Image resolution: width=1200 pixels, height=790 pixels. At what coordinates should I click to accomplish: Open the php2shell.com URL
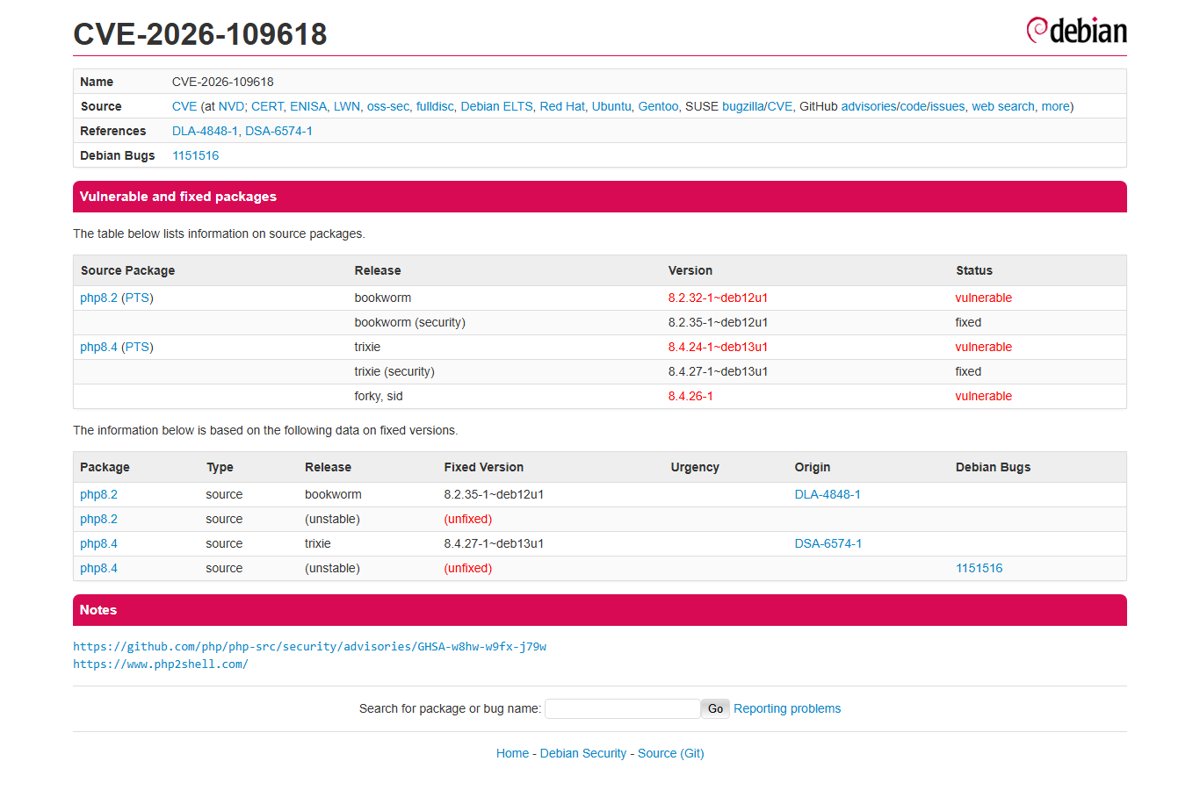[x=161, y=664]
